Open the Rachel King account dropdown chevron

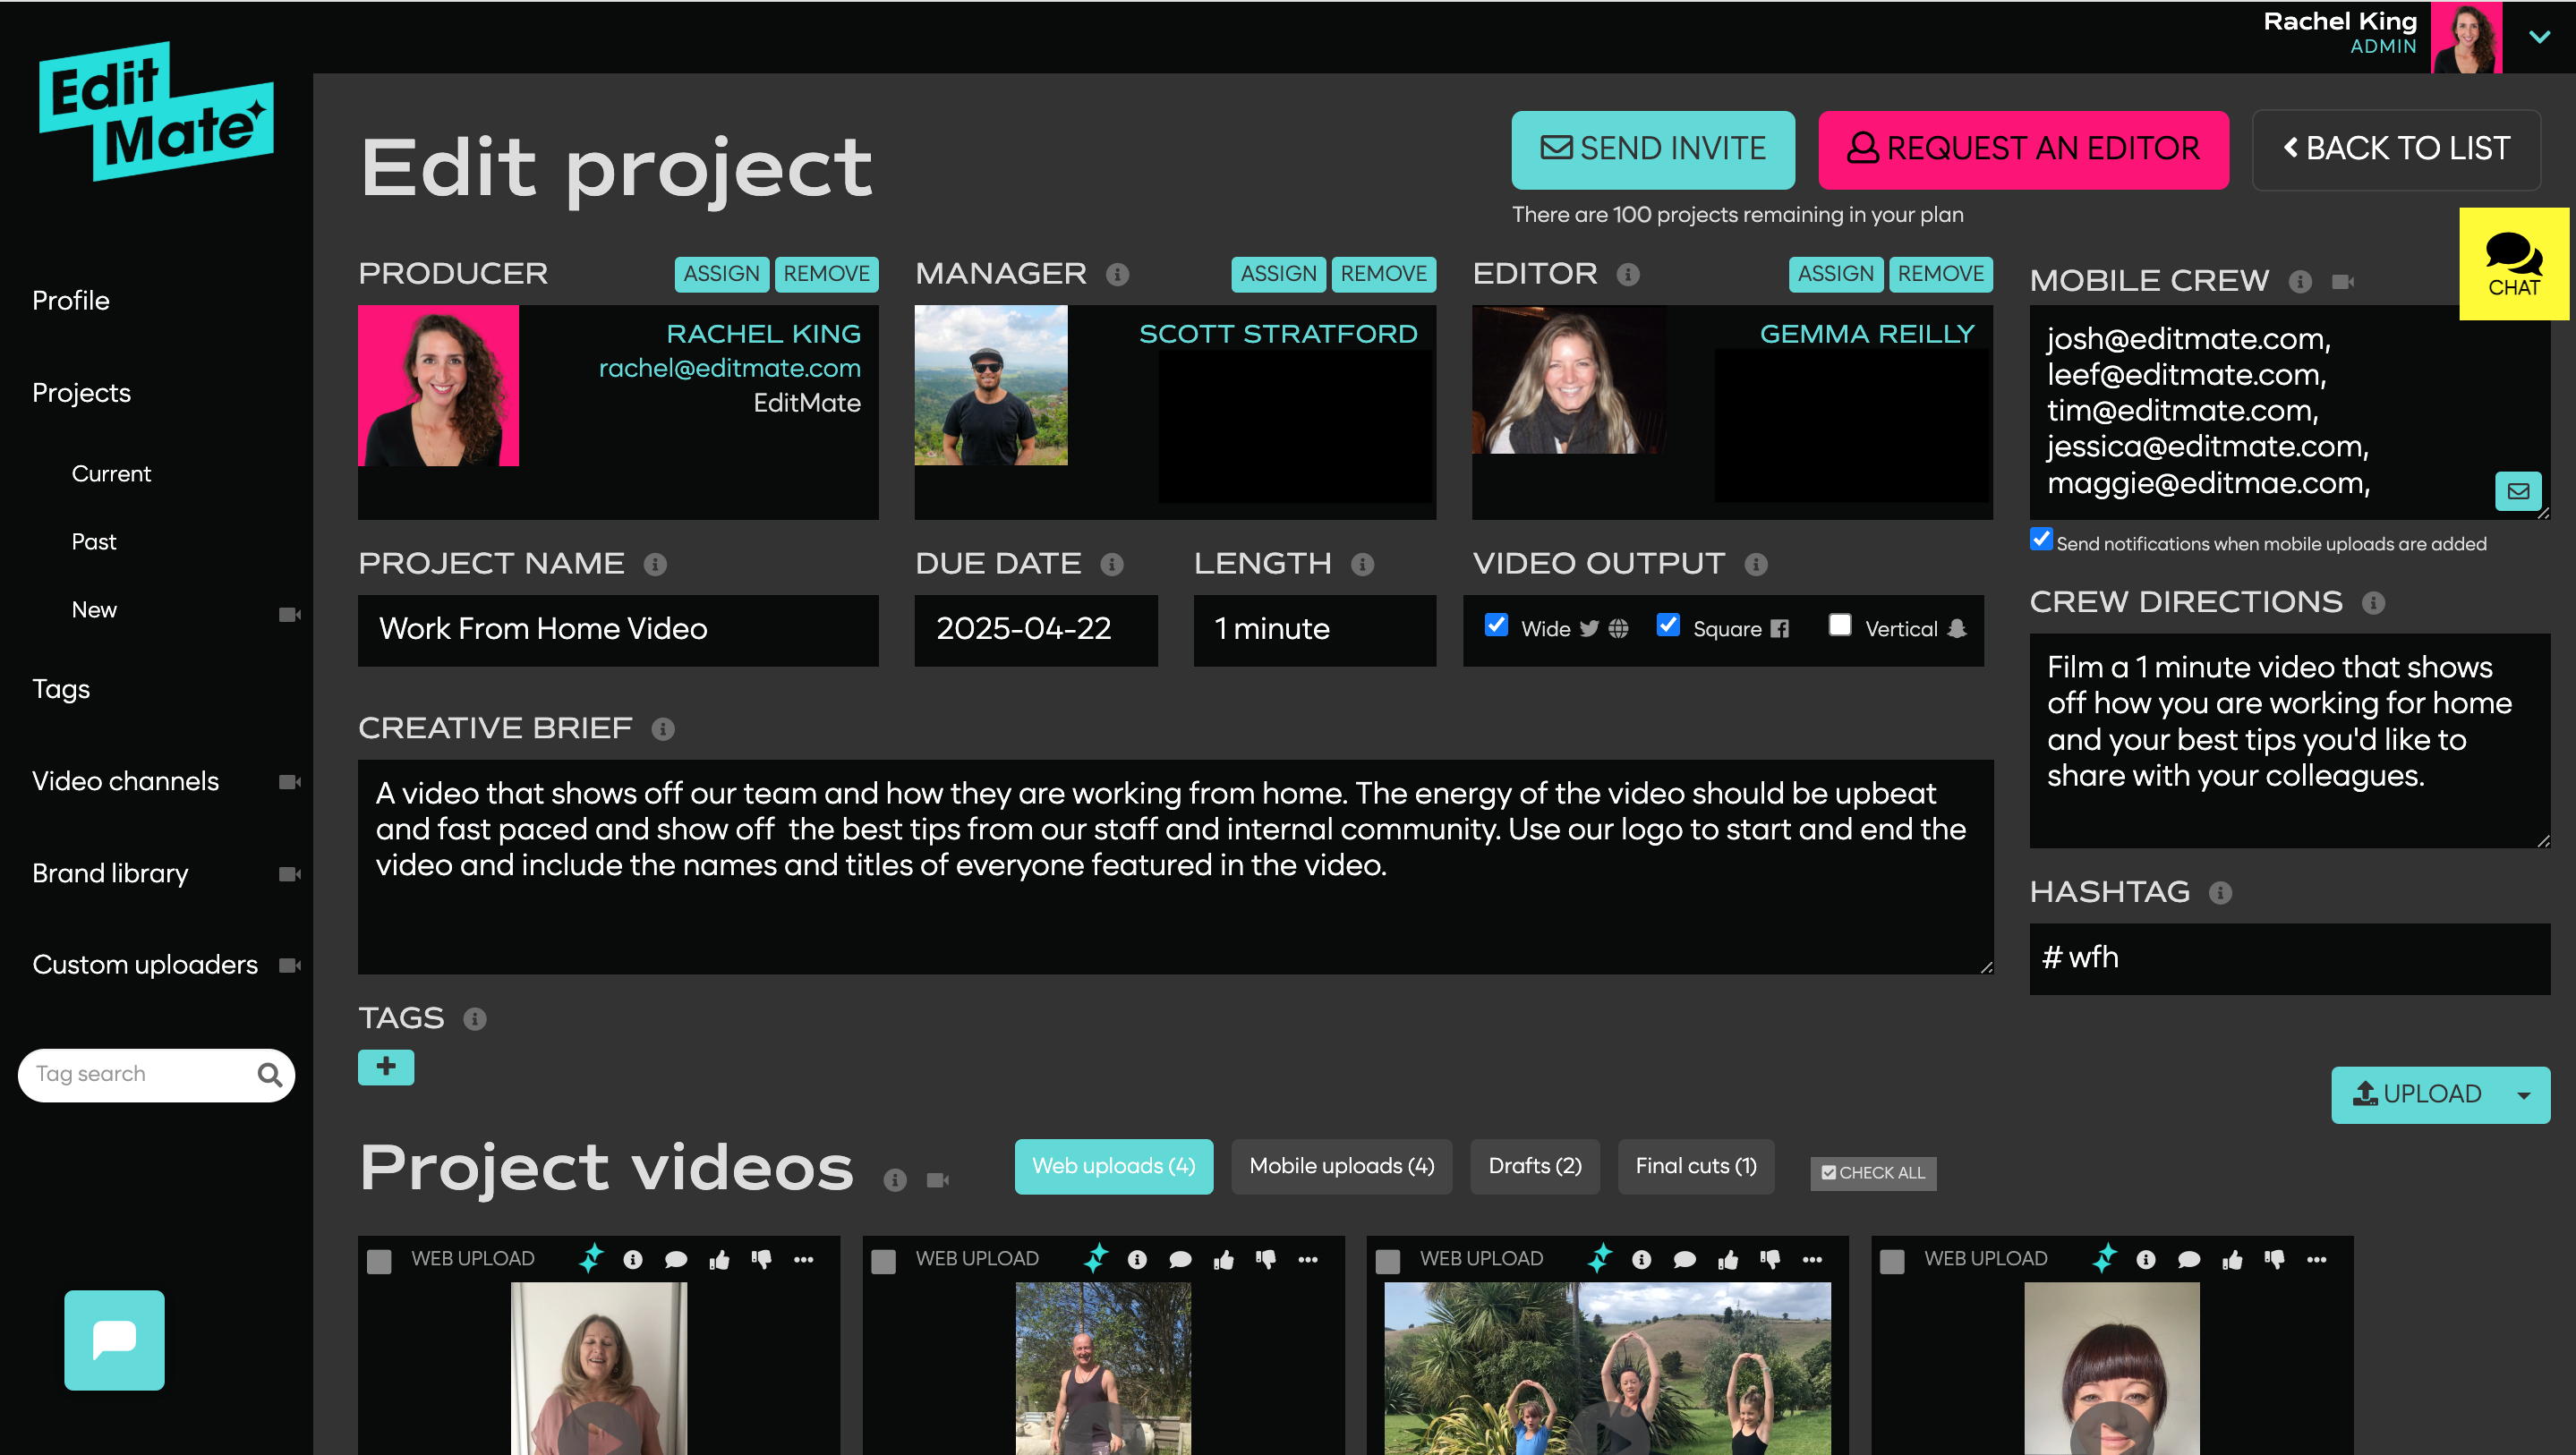click(2540, 37)
